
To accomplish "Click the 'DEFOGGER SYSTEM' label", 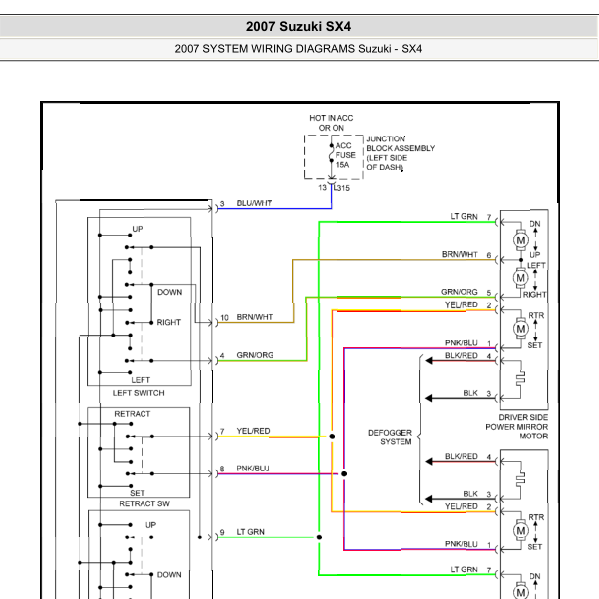I will (x=390, y=437).
